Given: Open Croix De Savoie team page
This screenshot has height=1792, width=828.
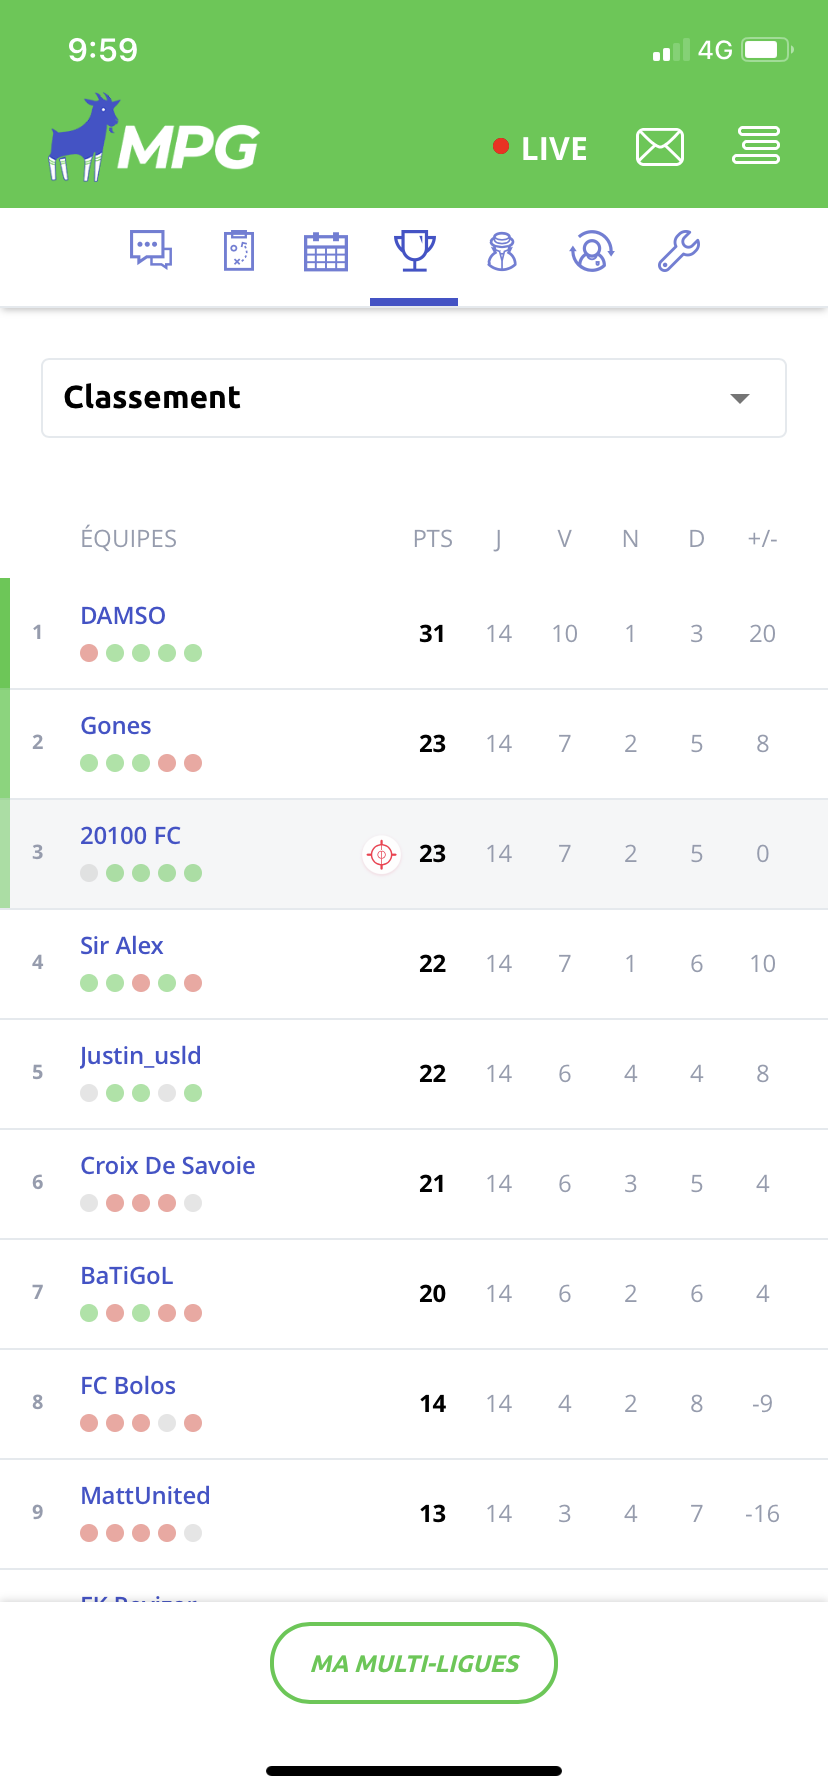Looking at the screenshot, I should (168, 1166).
